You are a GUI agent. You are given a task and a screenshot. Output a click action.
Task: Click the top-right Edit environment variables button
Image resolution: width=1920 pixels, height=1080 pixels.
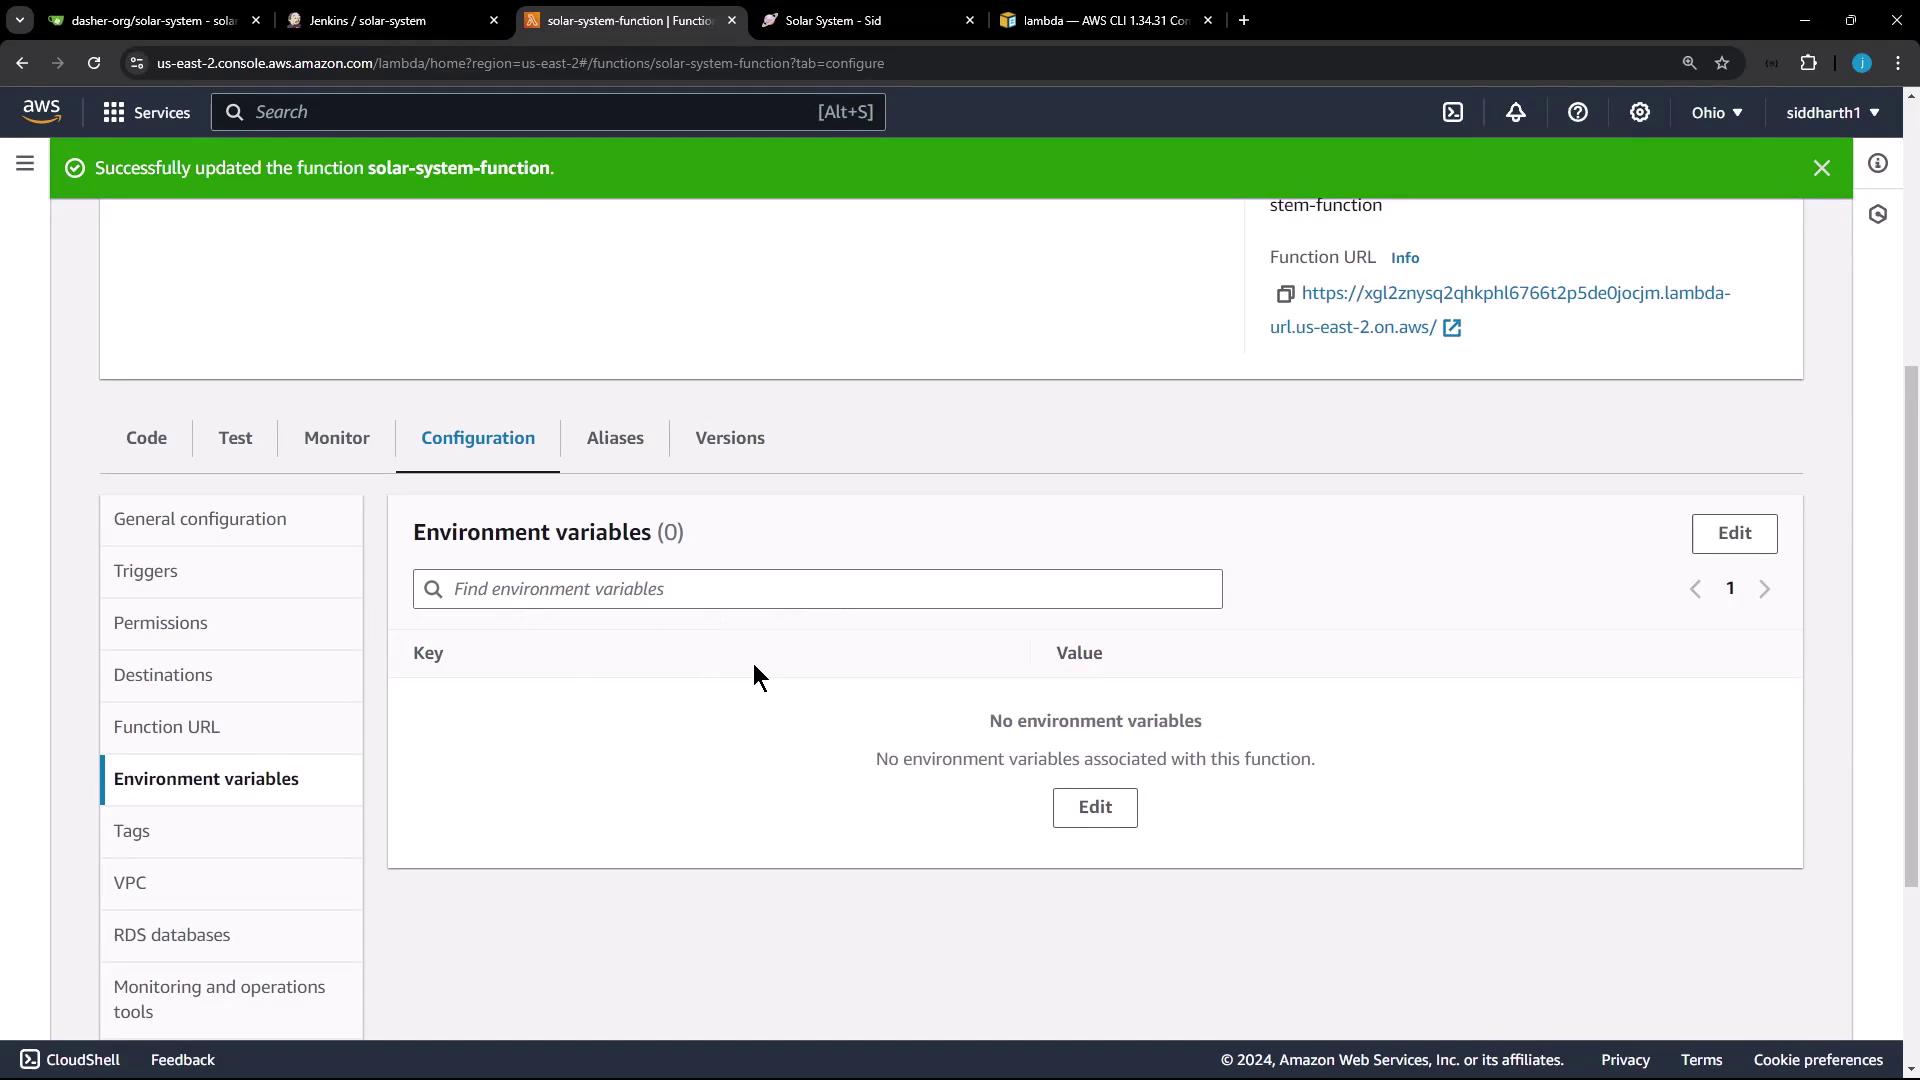point(1734,533)
